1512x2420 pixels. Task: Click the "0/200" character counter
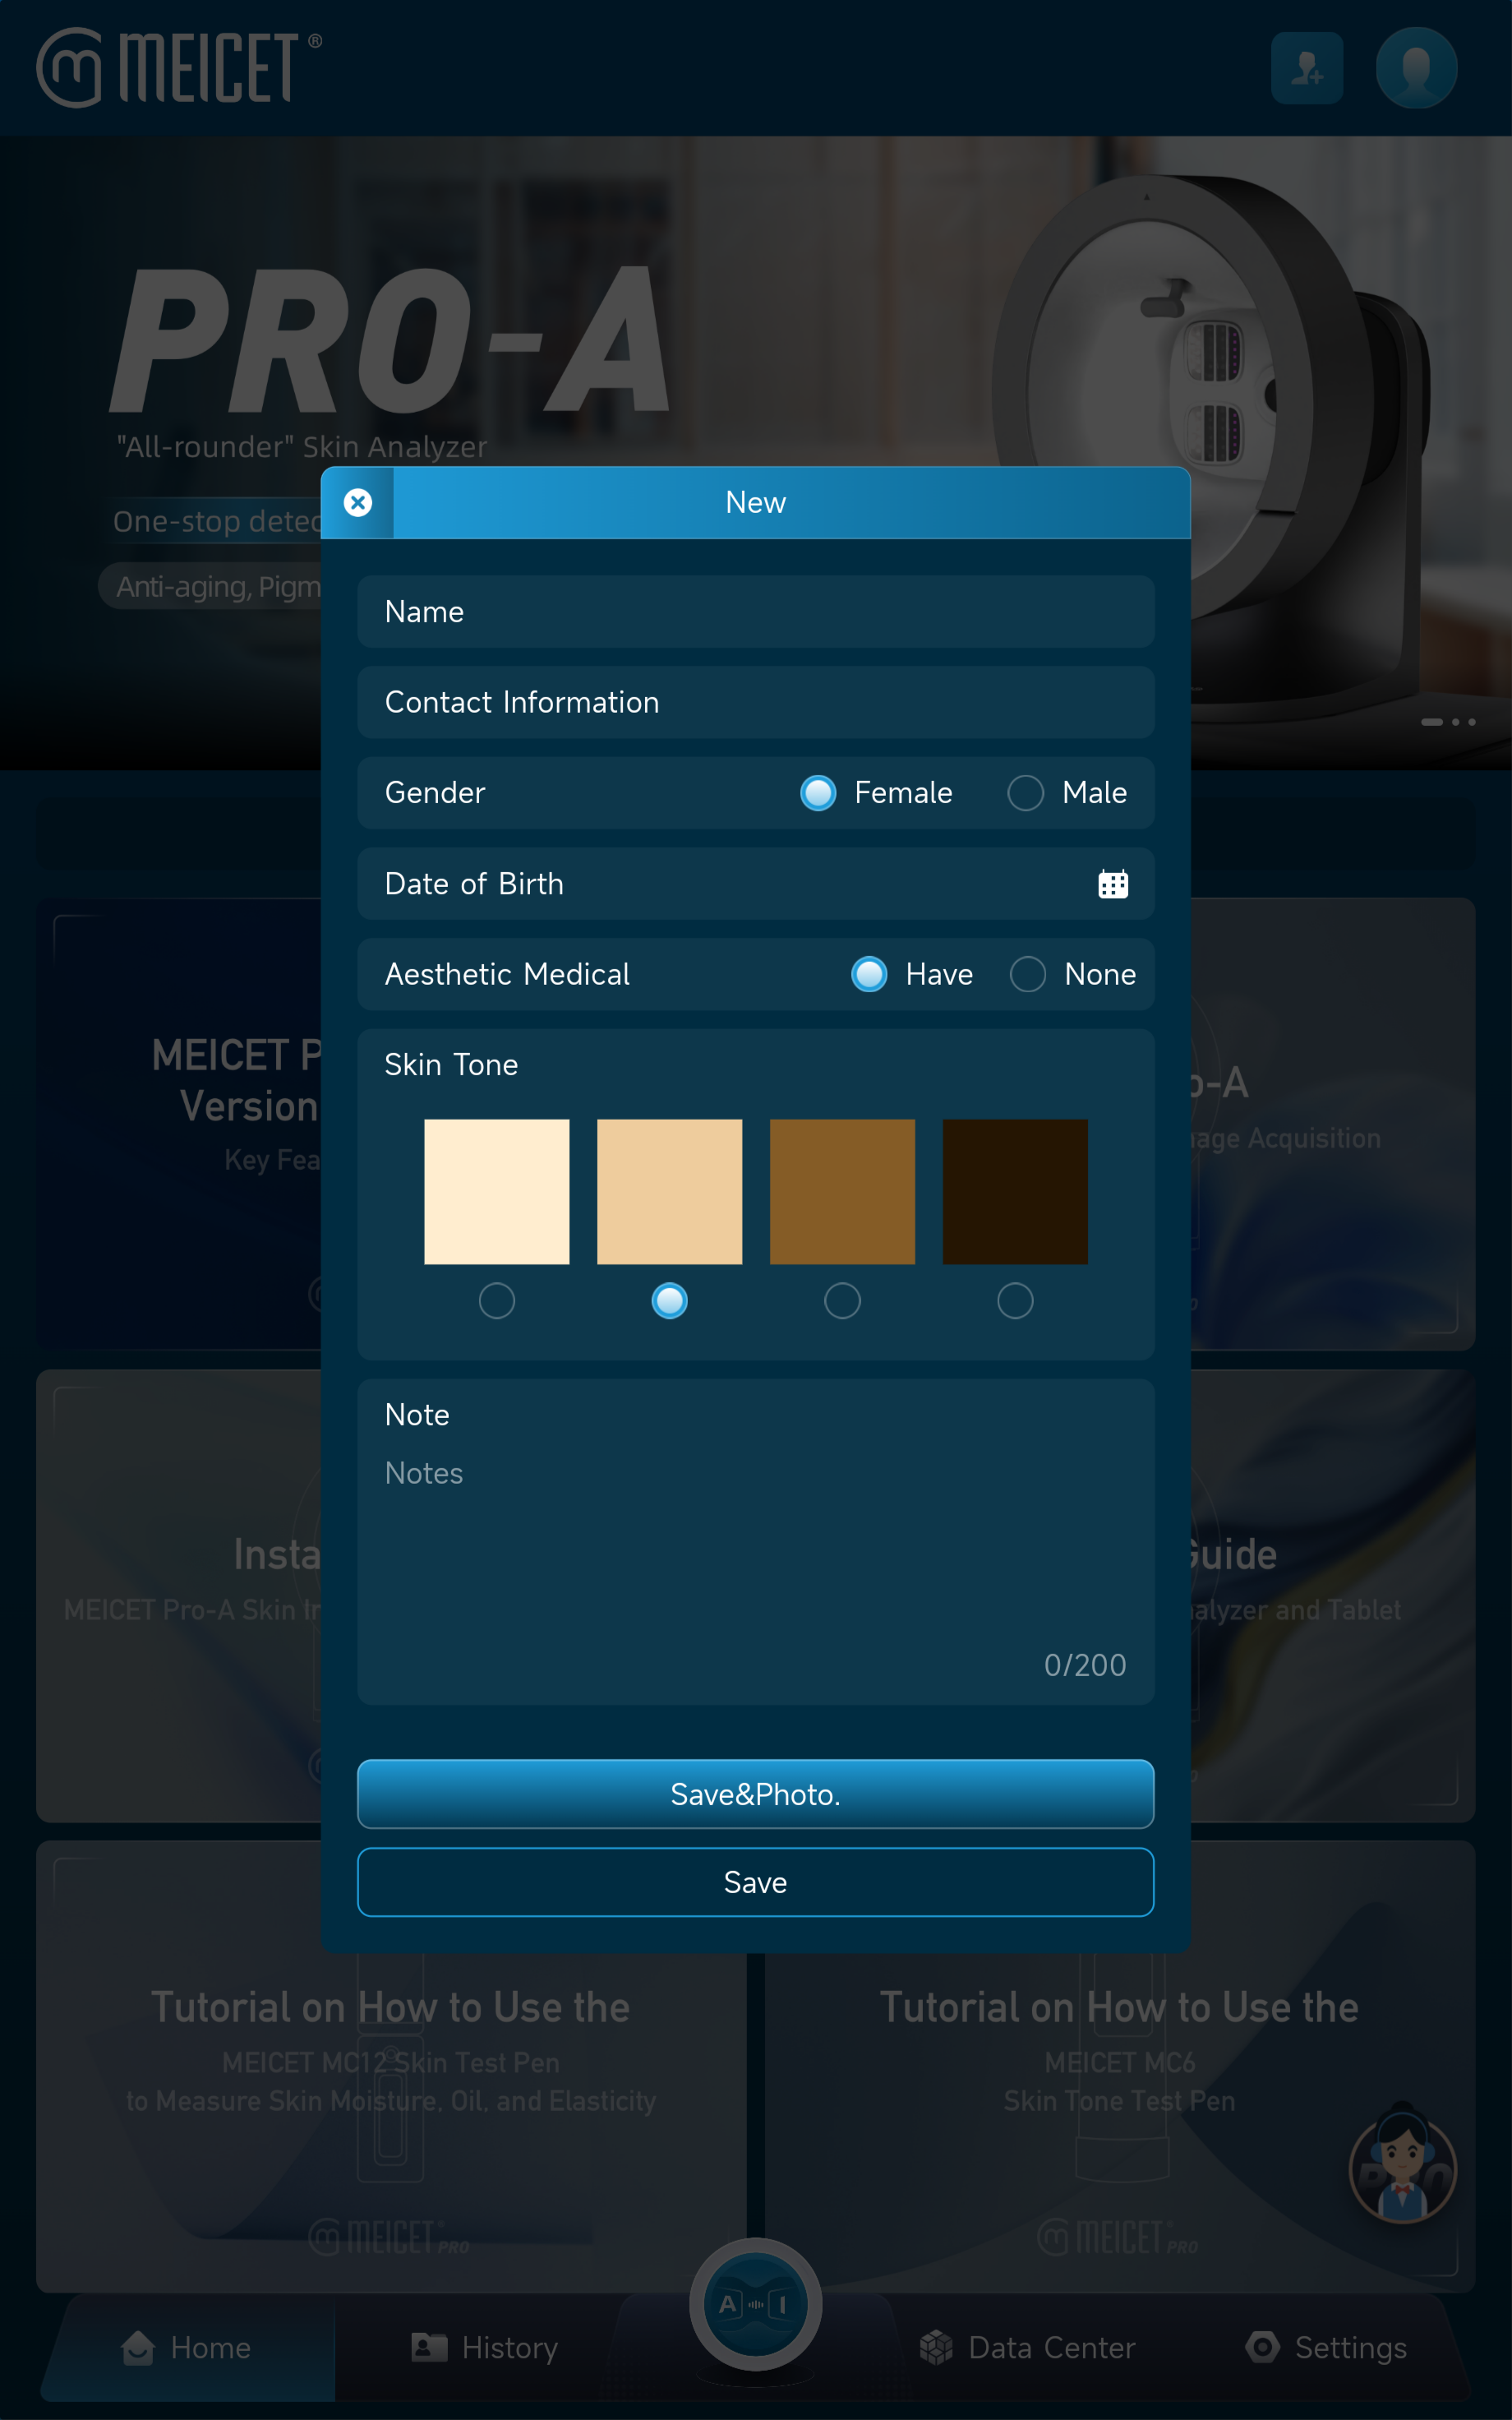click(x=1085, y=1665)
